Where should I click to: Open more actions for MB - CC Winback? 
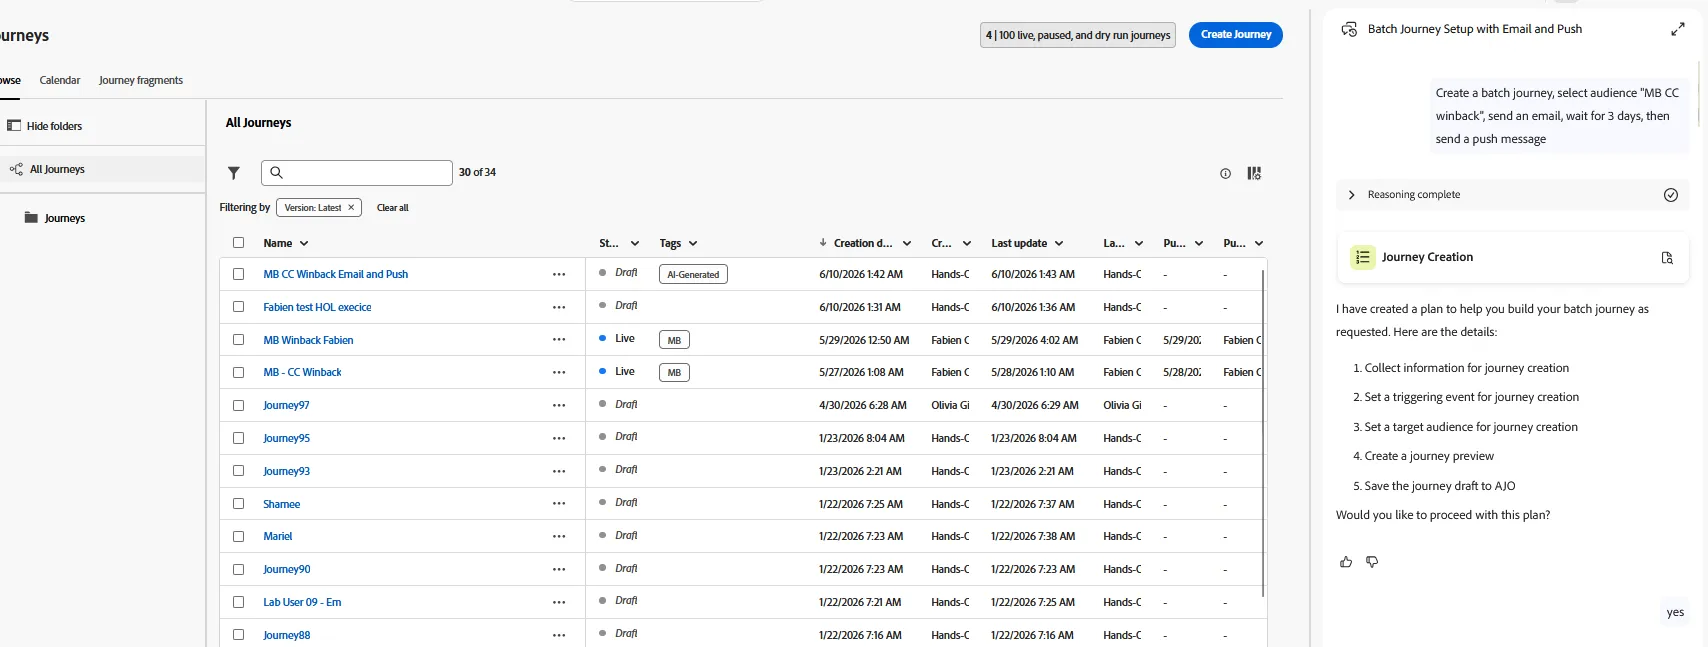559,372
